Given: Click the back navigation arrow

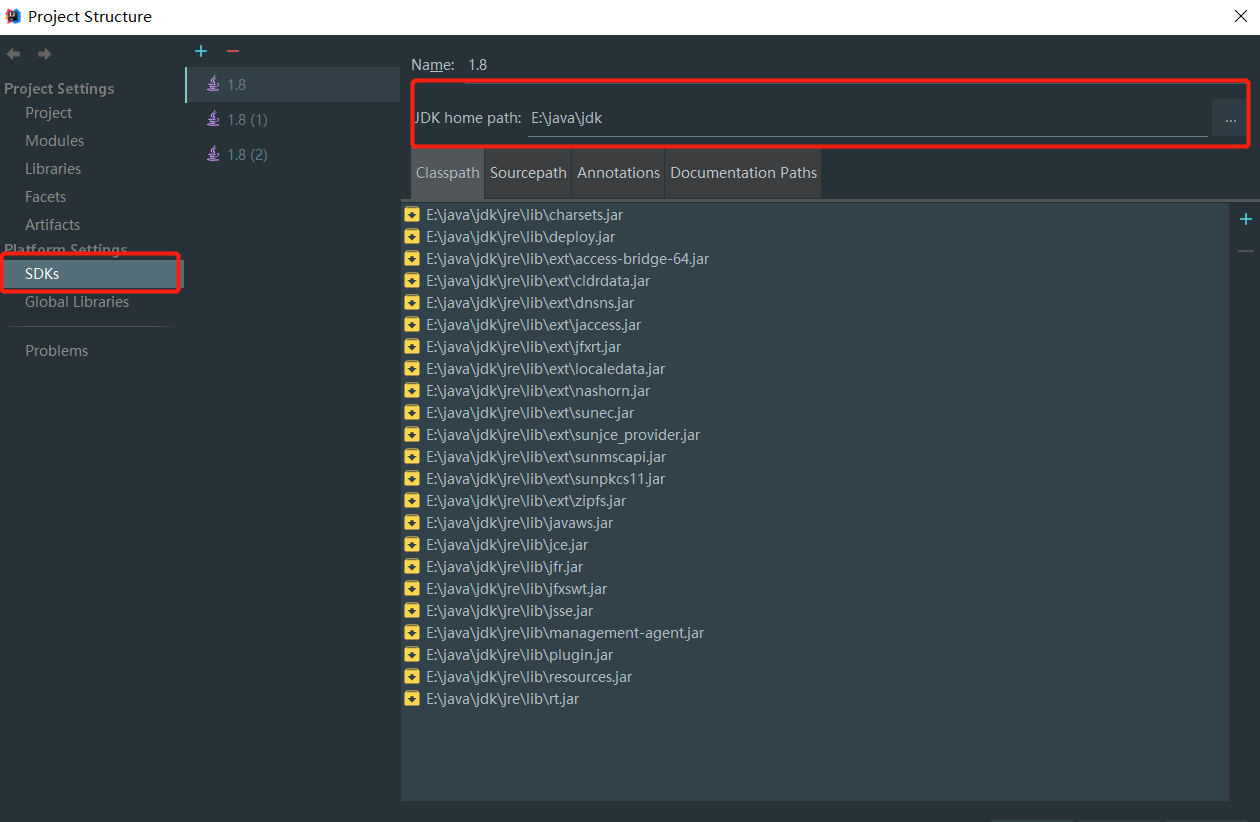Looking at the screenshot, I should 14,53.
